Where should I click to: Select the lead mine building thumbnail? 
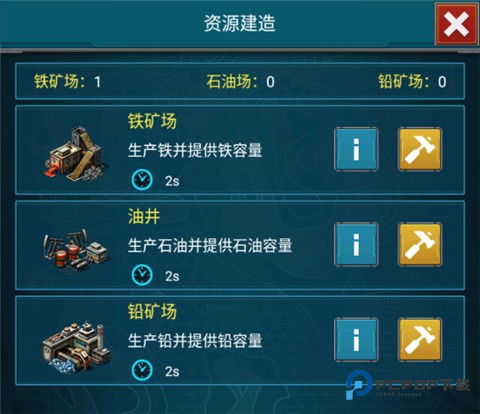76,347
